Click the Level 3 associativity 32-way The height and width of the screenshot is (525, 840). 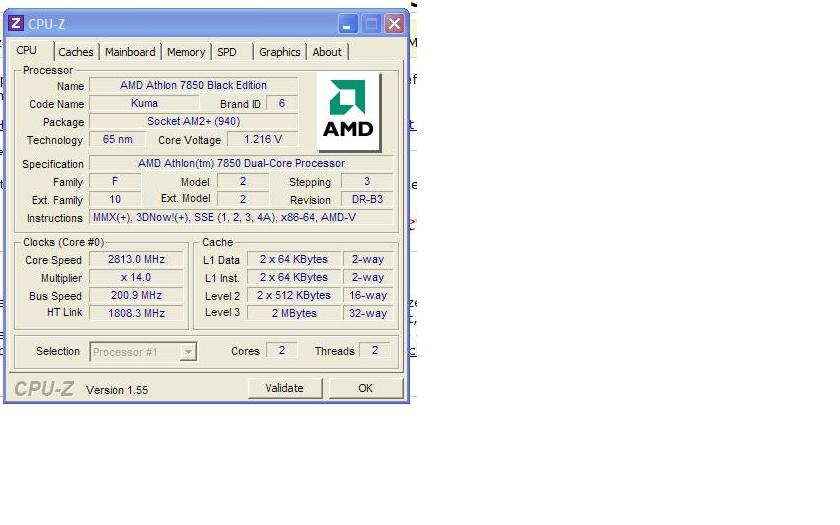(368, 313)
